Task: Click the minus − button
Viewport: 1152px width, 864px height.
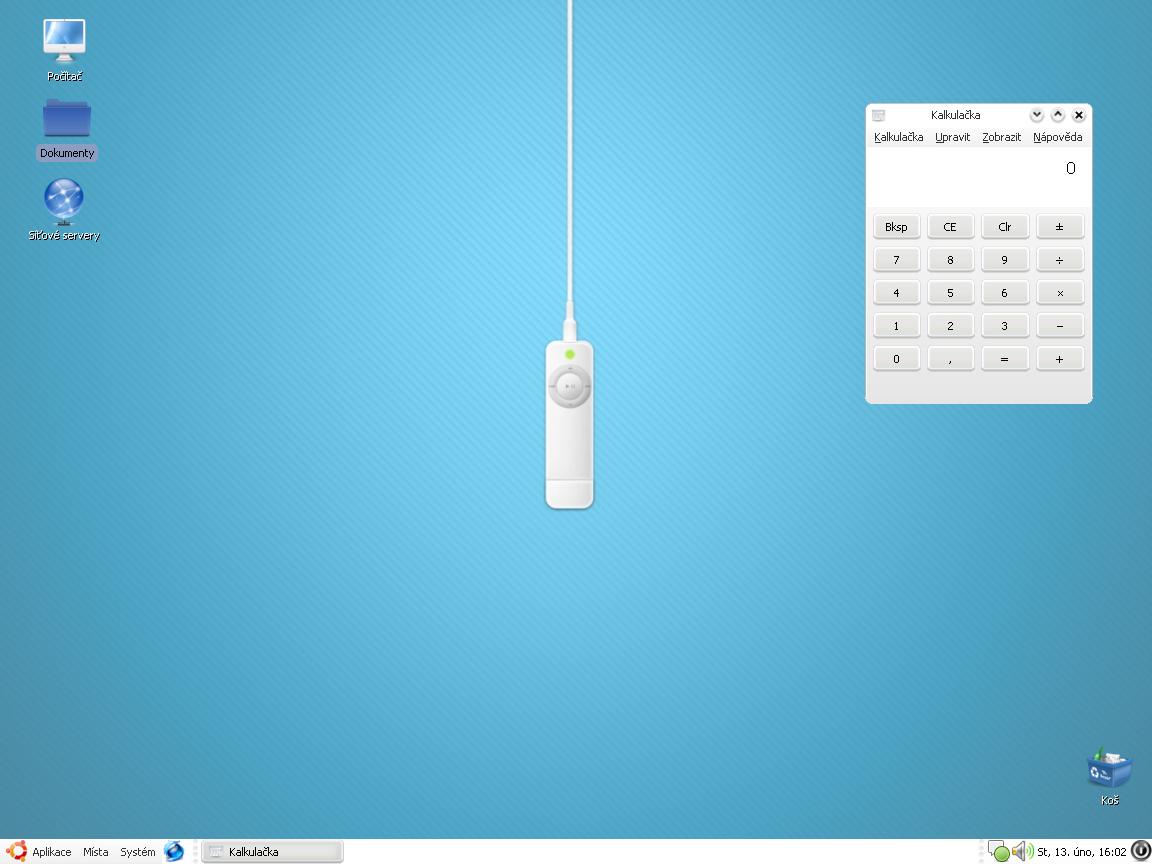Action: pos(1059,325)
